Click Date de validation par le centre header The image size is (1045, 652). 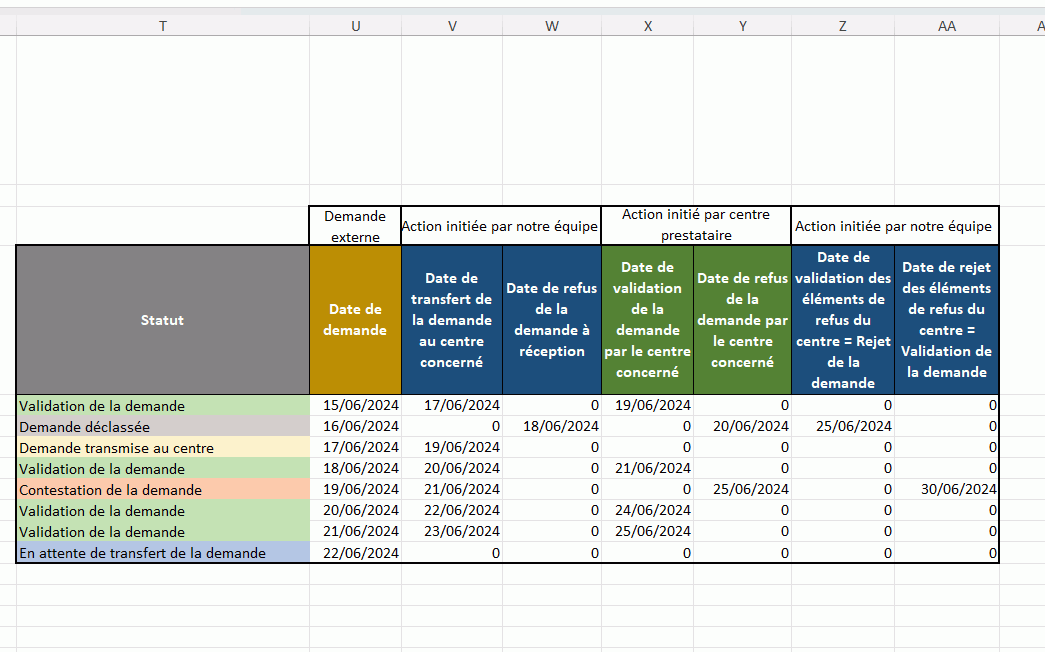point(647,320)
